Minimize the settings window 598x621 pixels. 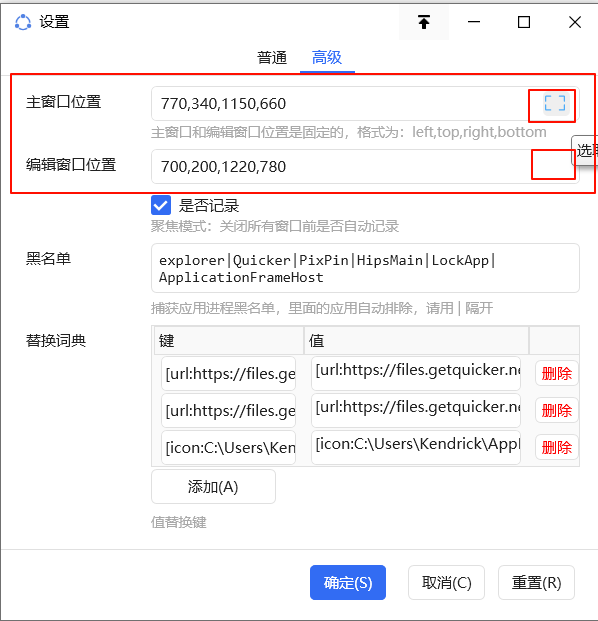coord(474,22)
